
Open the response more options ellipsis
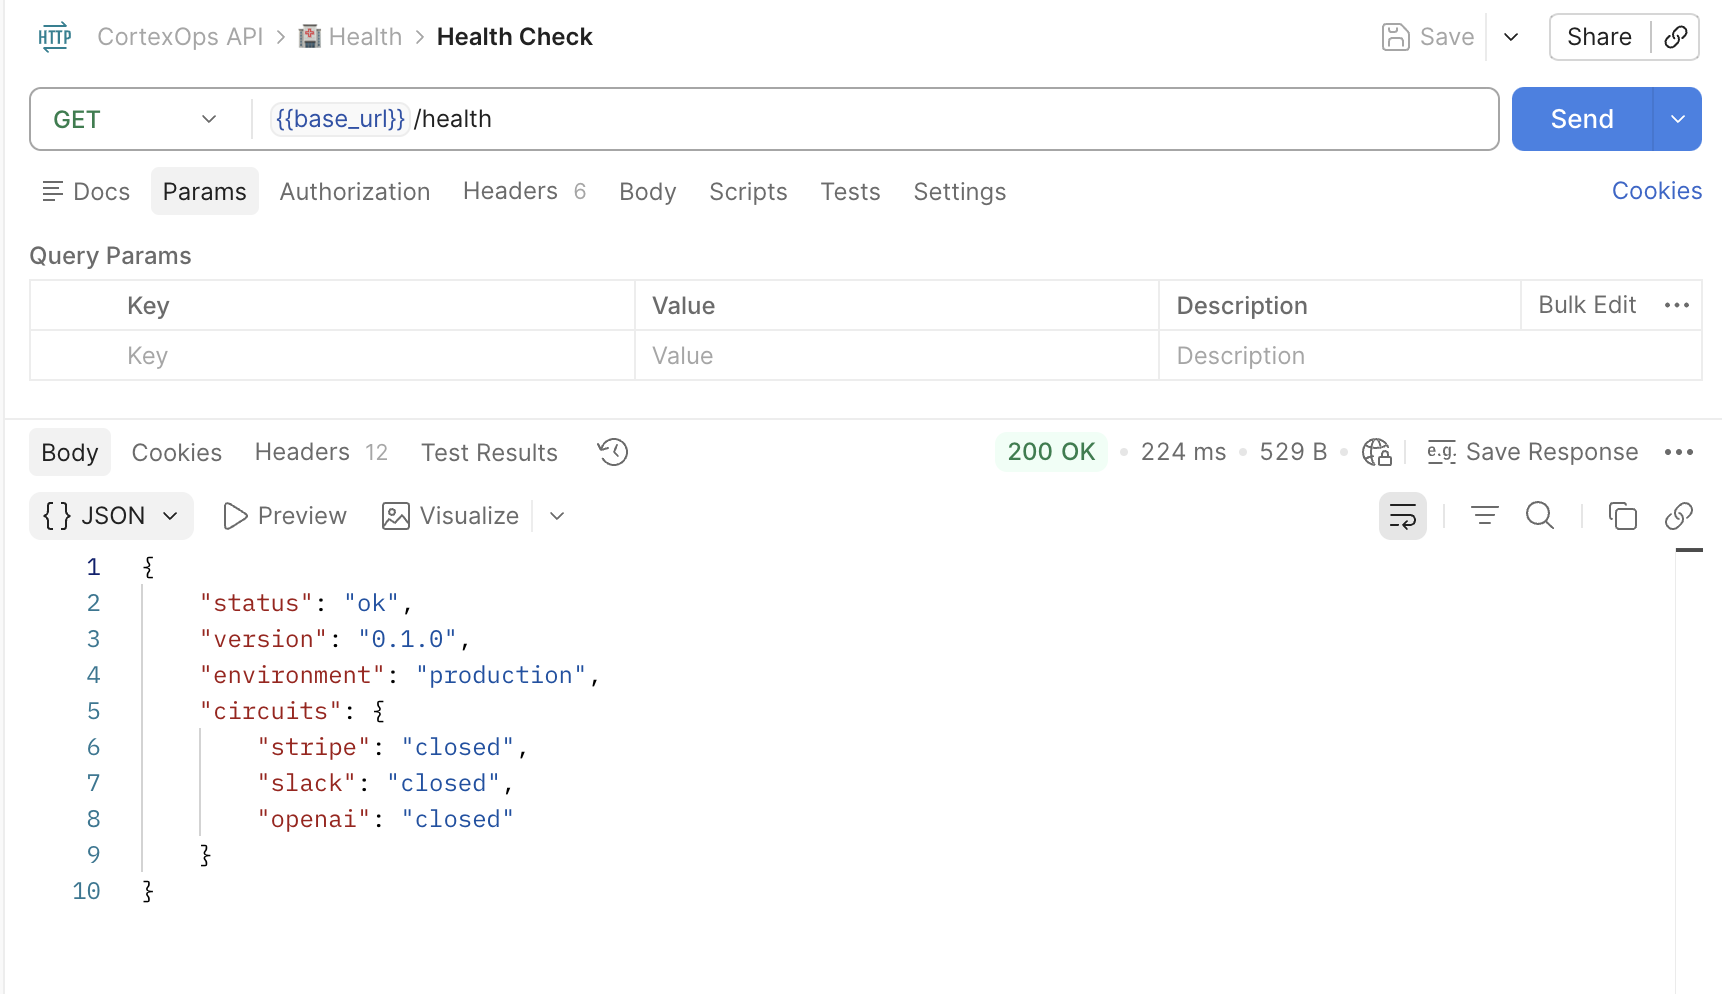point(1679,452)
